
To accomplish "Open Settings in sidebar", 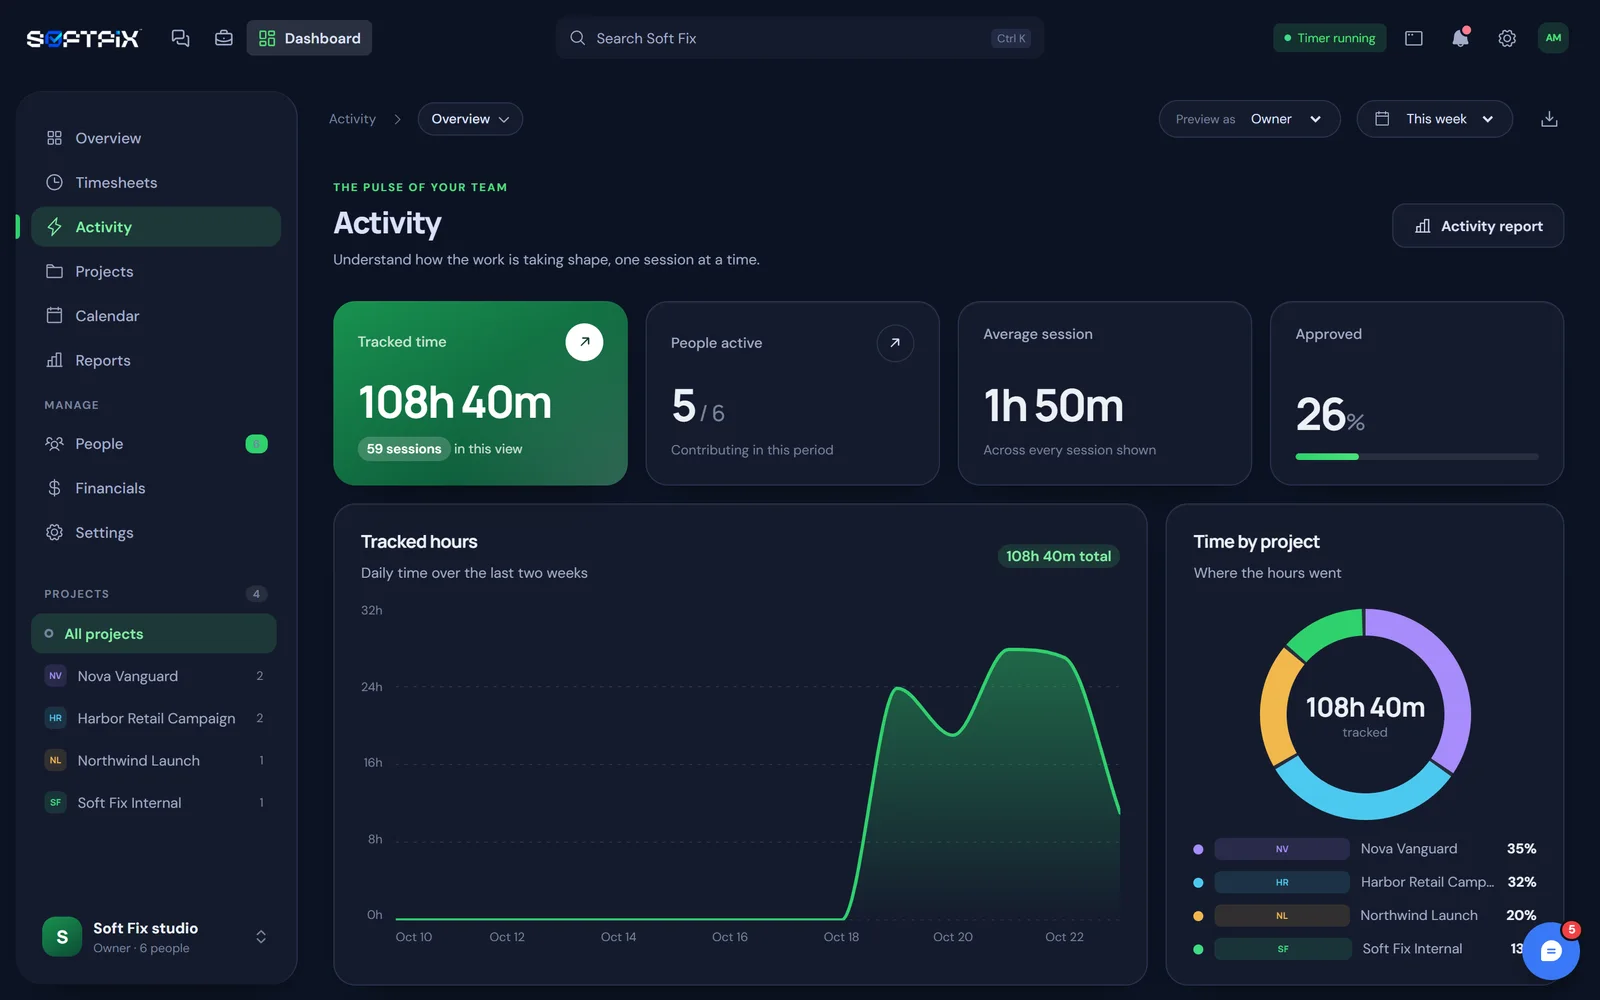I will click(156, 533).
